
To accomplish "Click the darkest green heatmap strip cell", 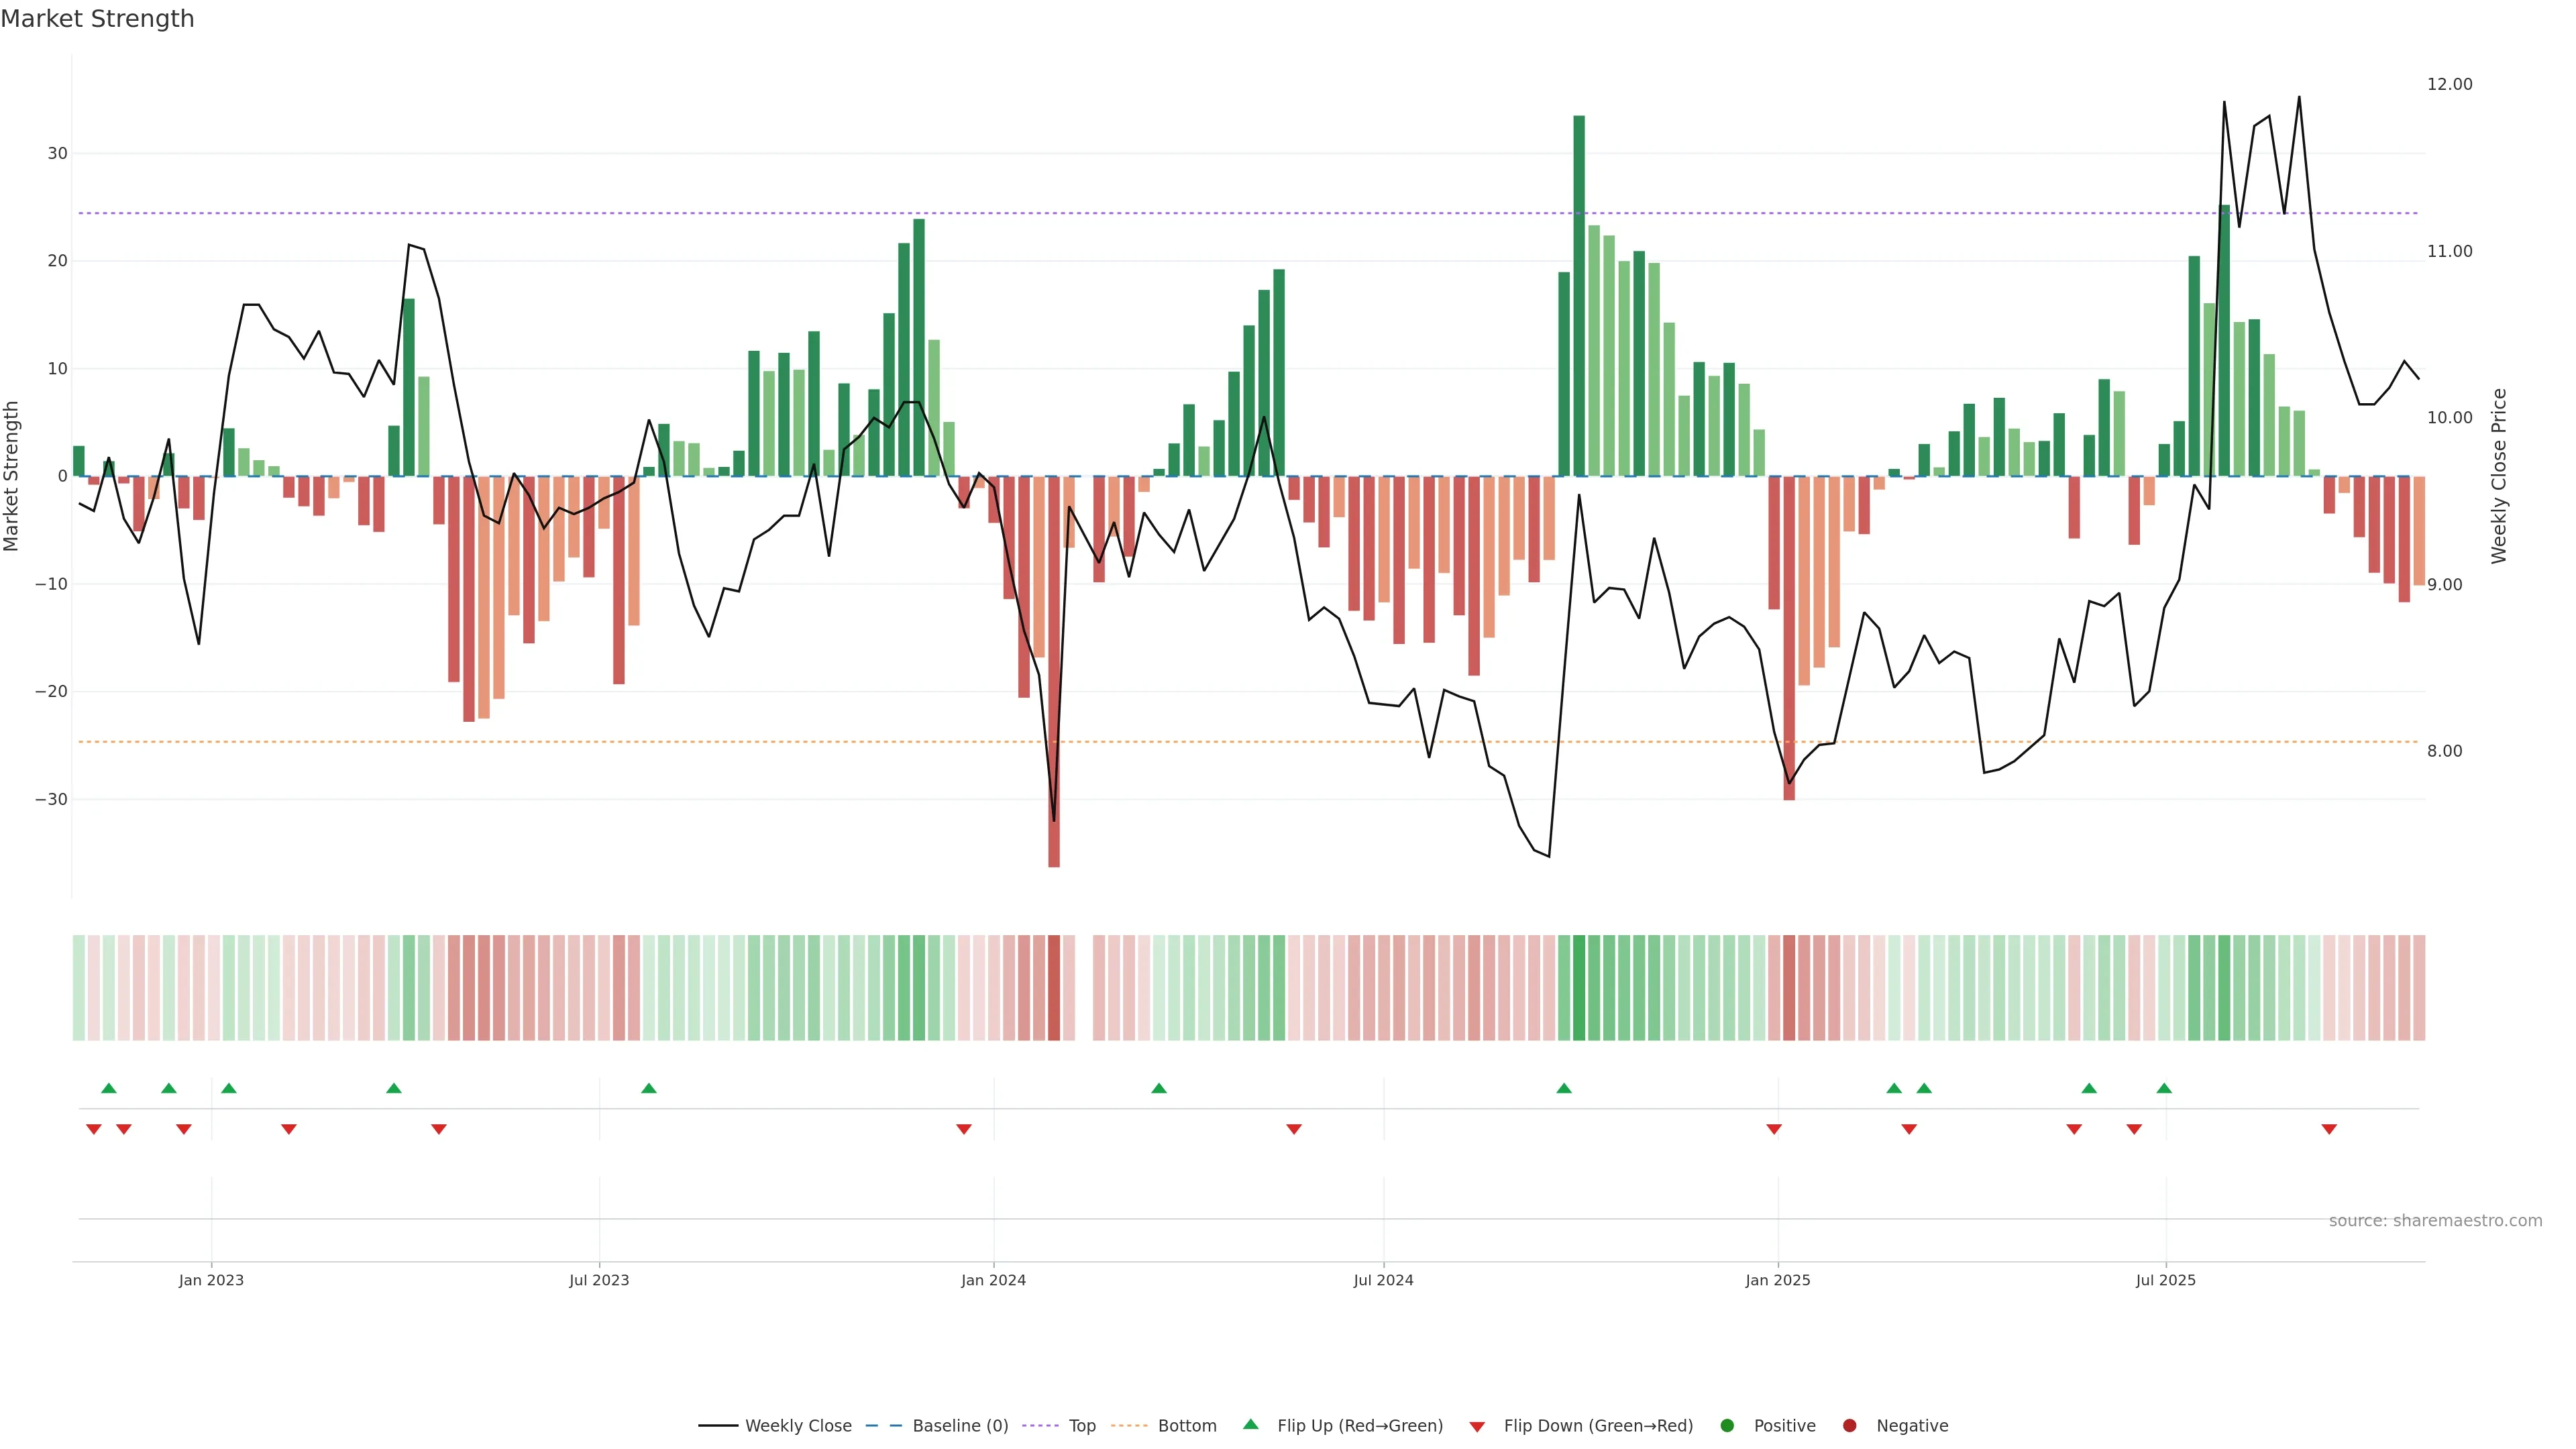I will pyautogui.click(x=1579, y=987).
